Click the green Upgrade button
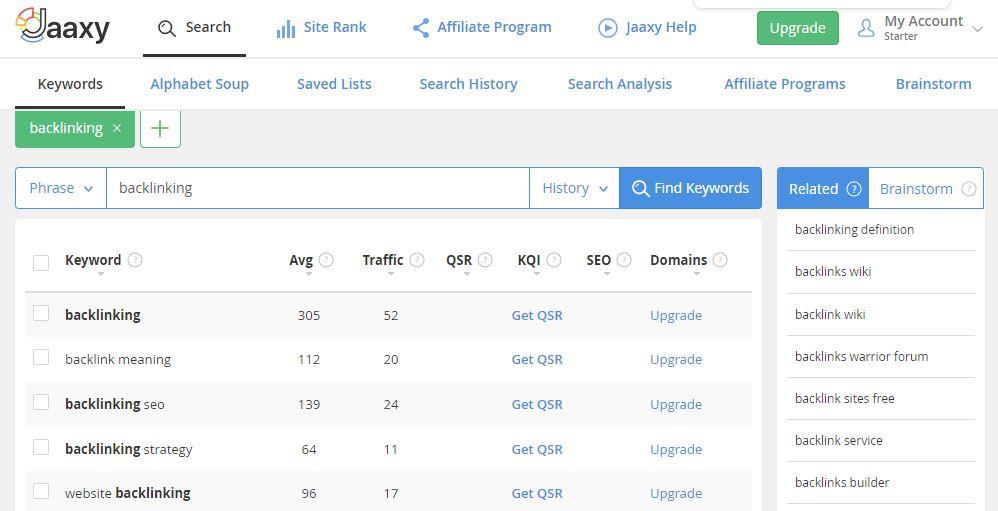This screenshot has height=511, width=998. (x=798, y=29)
